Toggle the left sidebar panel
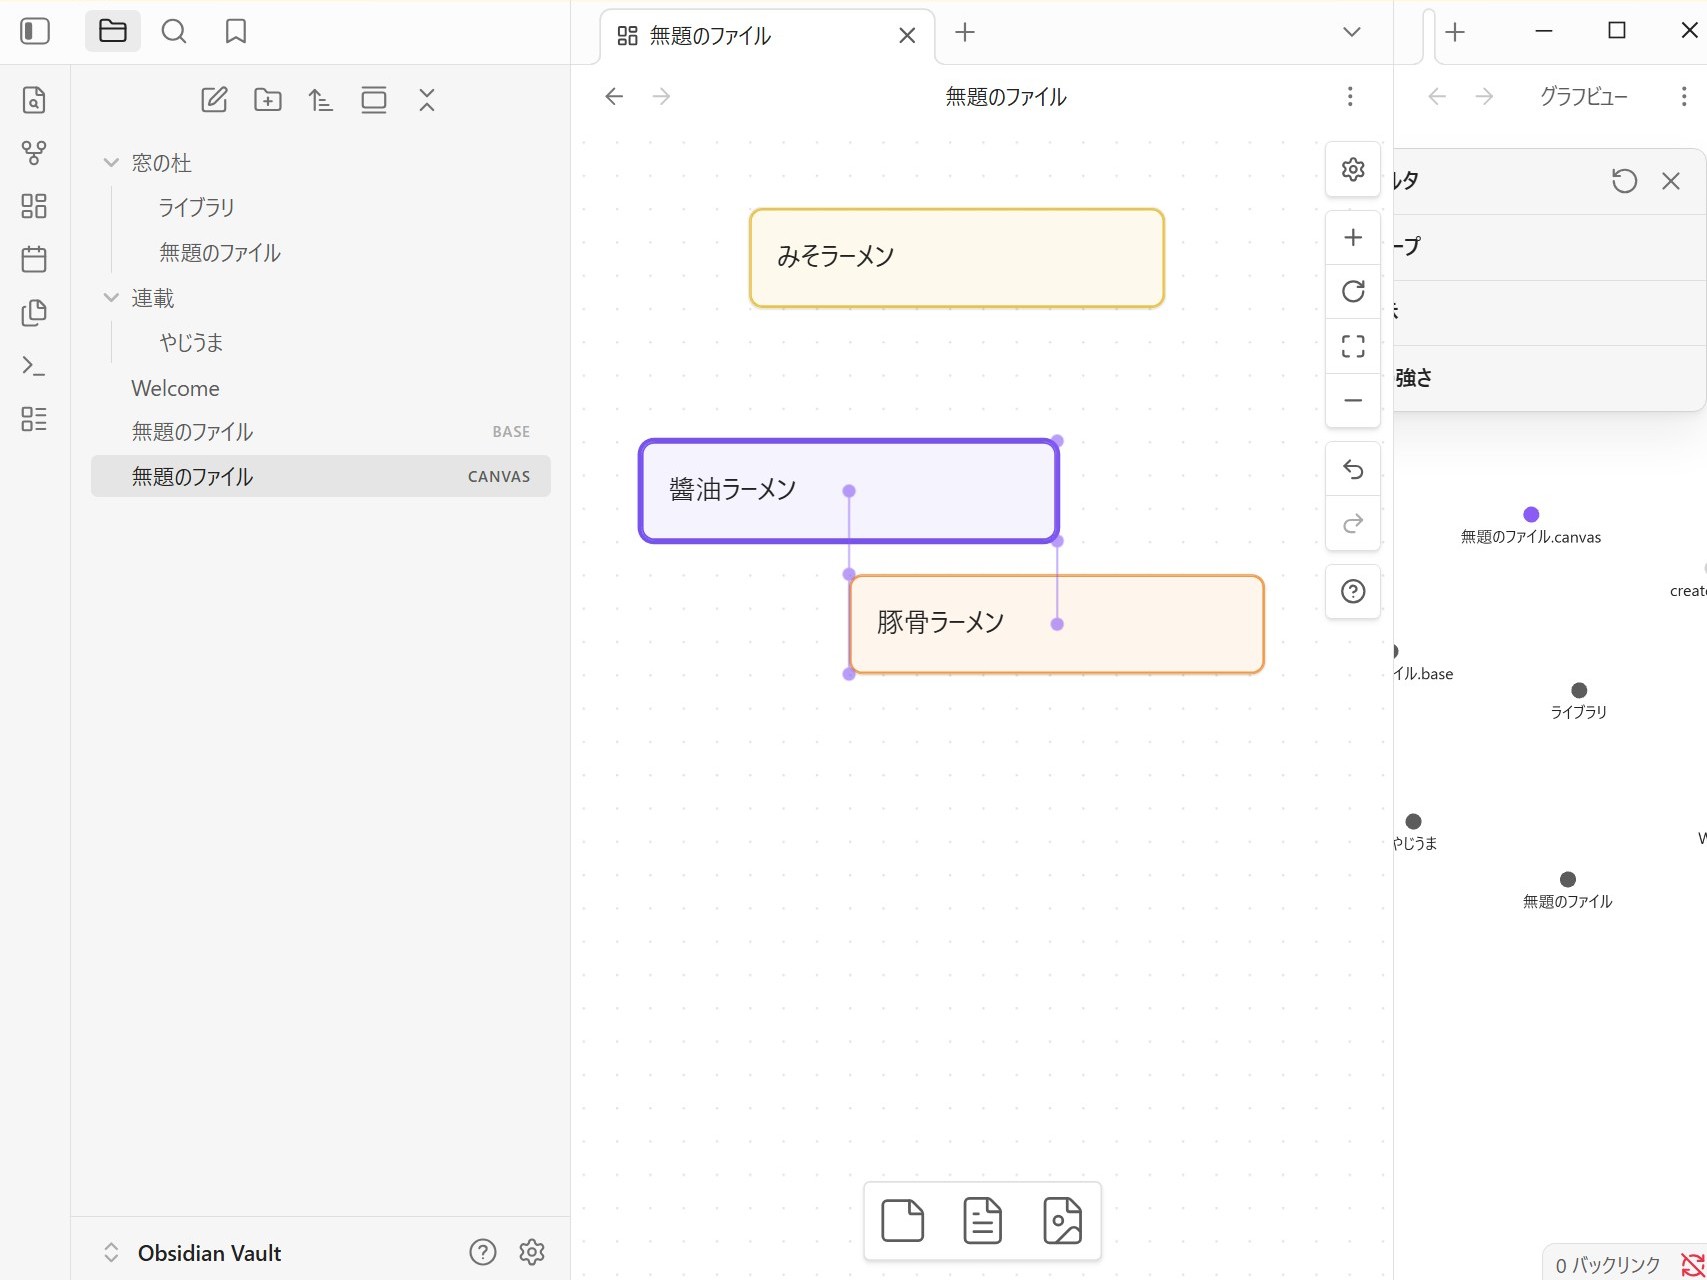 coord(35,31)
